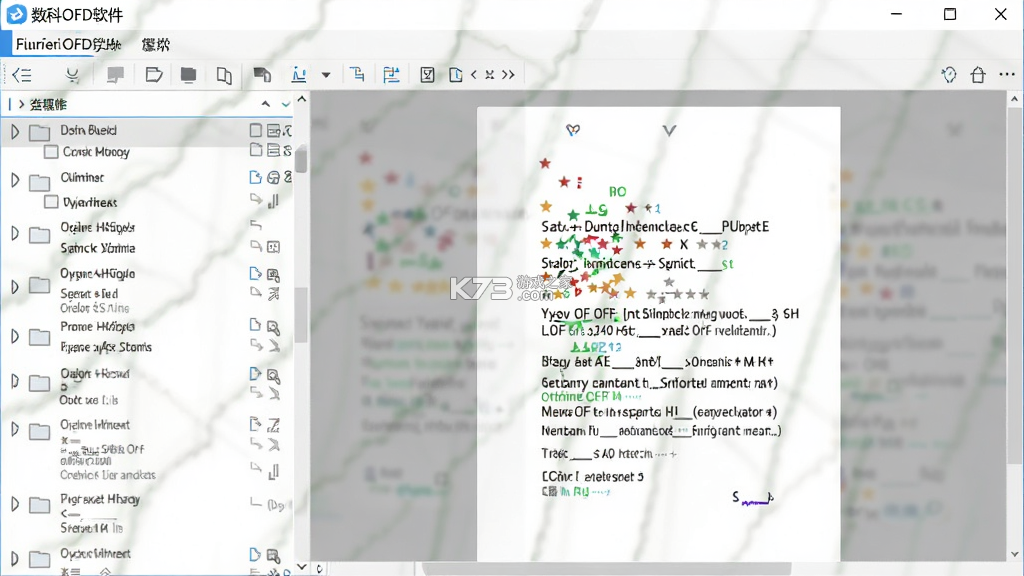Screen dimensions: 1024x576
Task: Click the home icon at toolbar right
Action: tap(978, 74)
